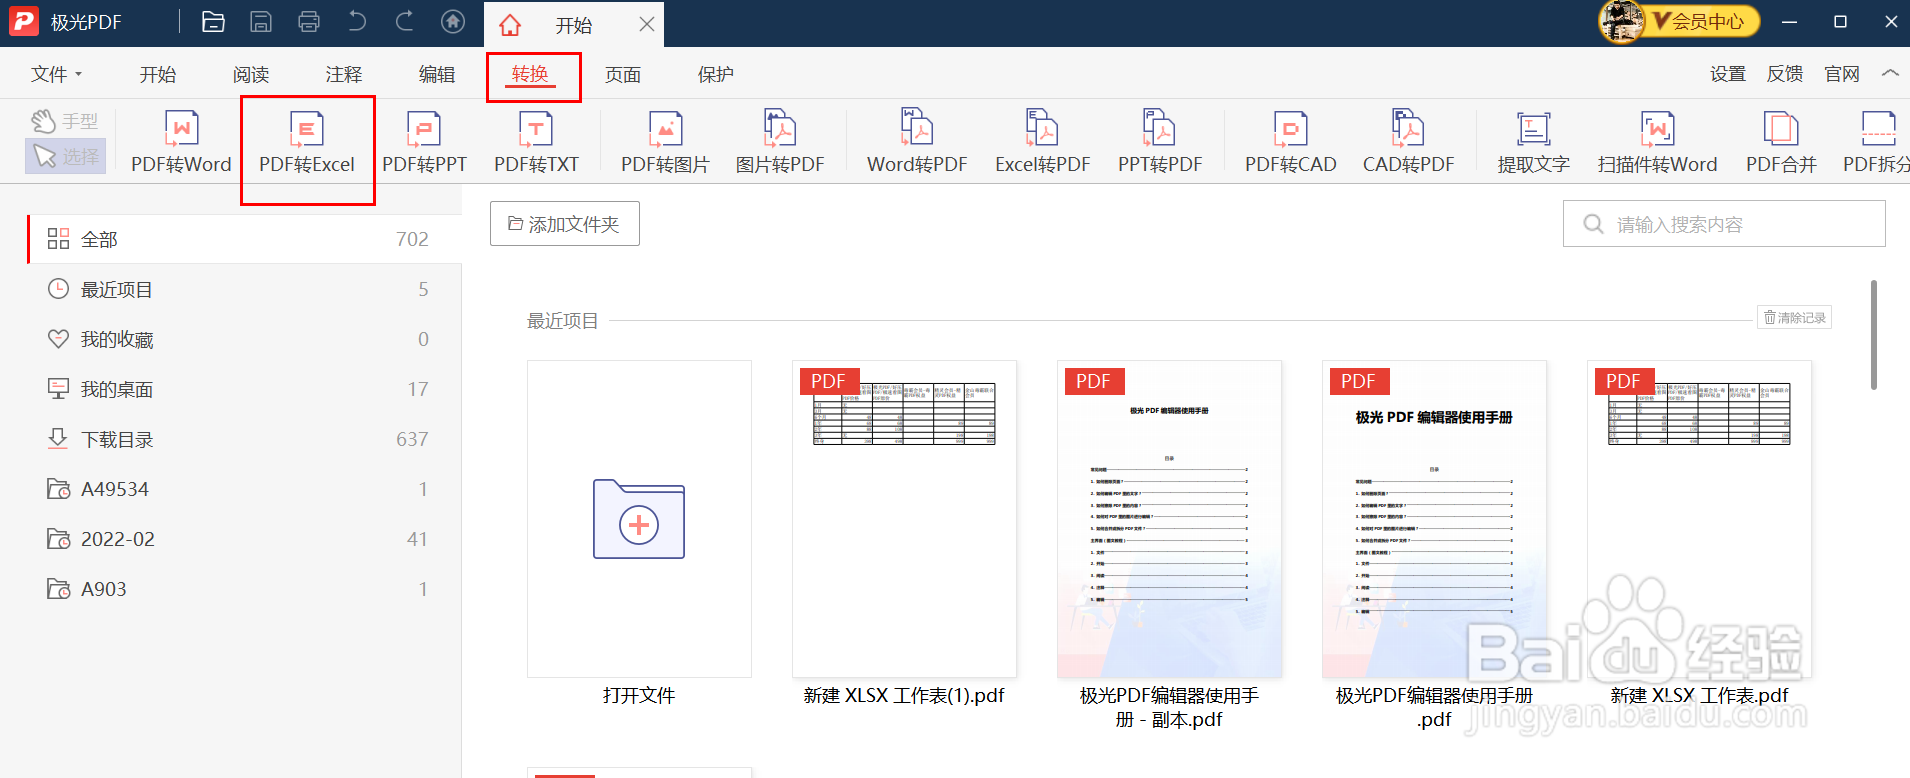Switch to the 页面 ribbon tab
This screenshot has width=1910, height=778.
623,74
